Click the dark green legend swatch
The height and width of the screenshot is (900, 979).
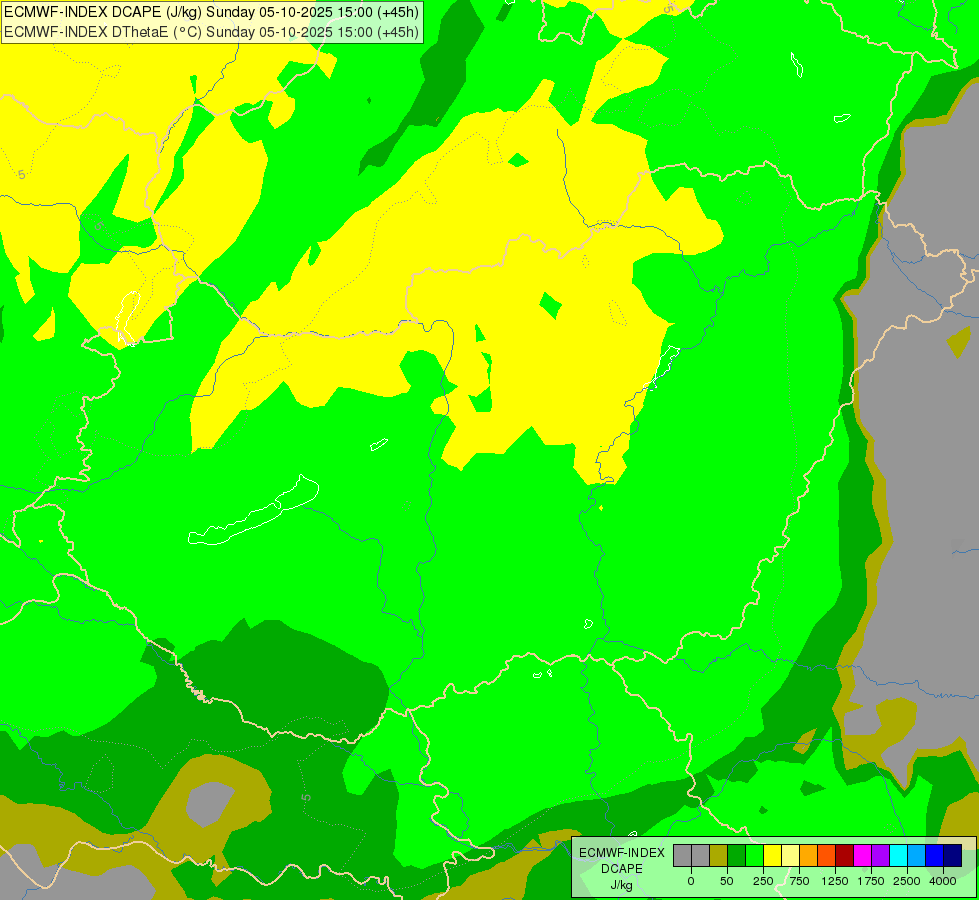point(736,855)
